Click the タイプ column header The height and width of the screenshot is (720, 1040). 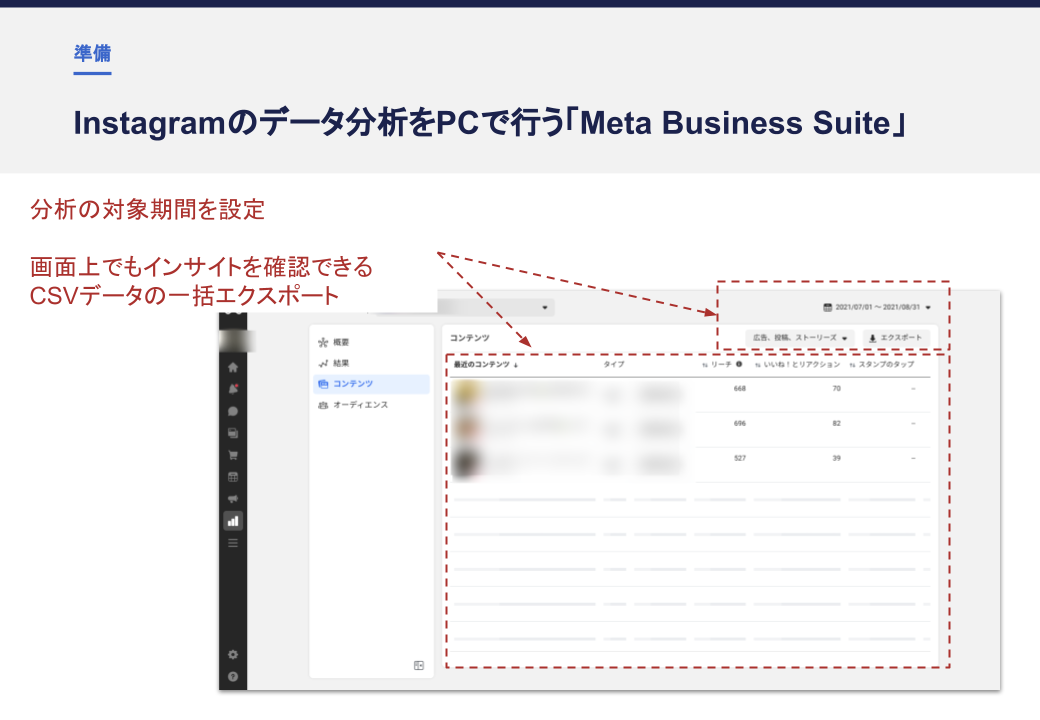(x=614, y=365)
